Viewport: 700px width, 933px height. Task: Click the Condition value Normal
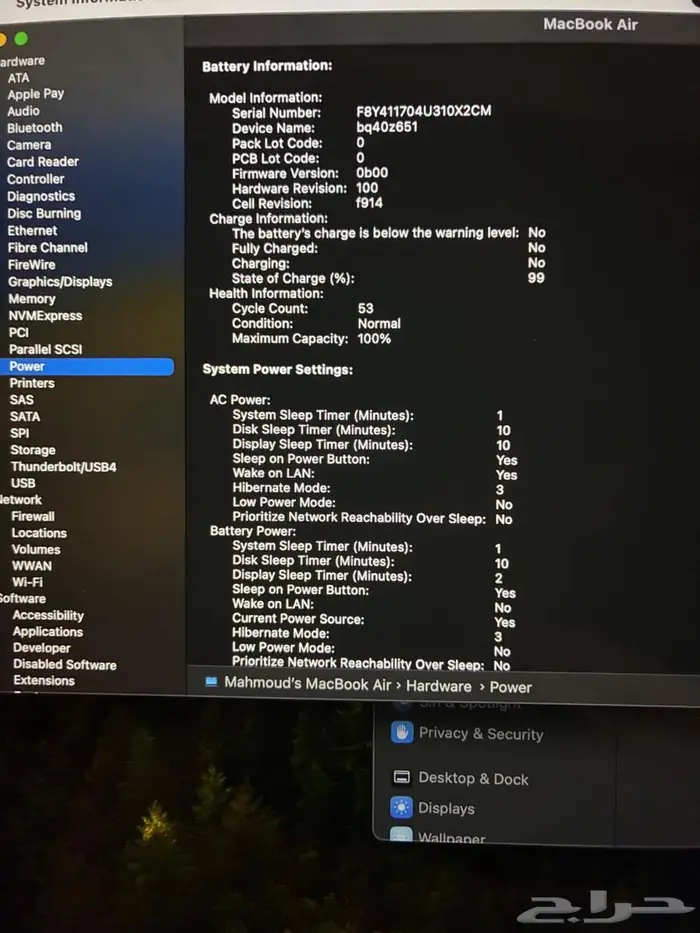(379, 324)
